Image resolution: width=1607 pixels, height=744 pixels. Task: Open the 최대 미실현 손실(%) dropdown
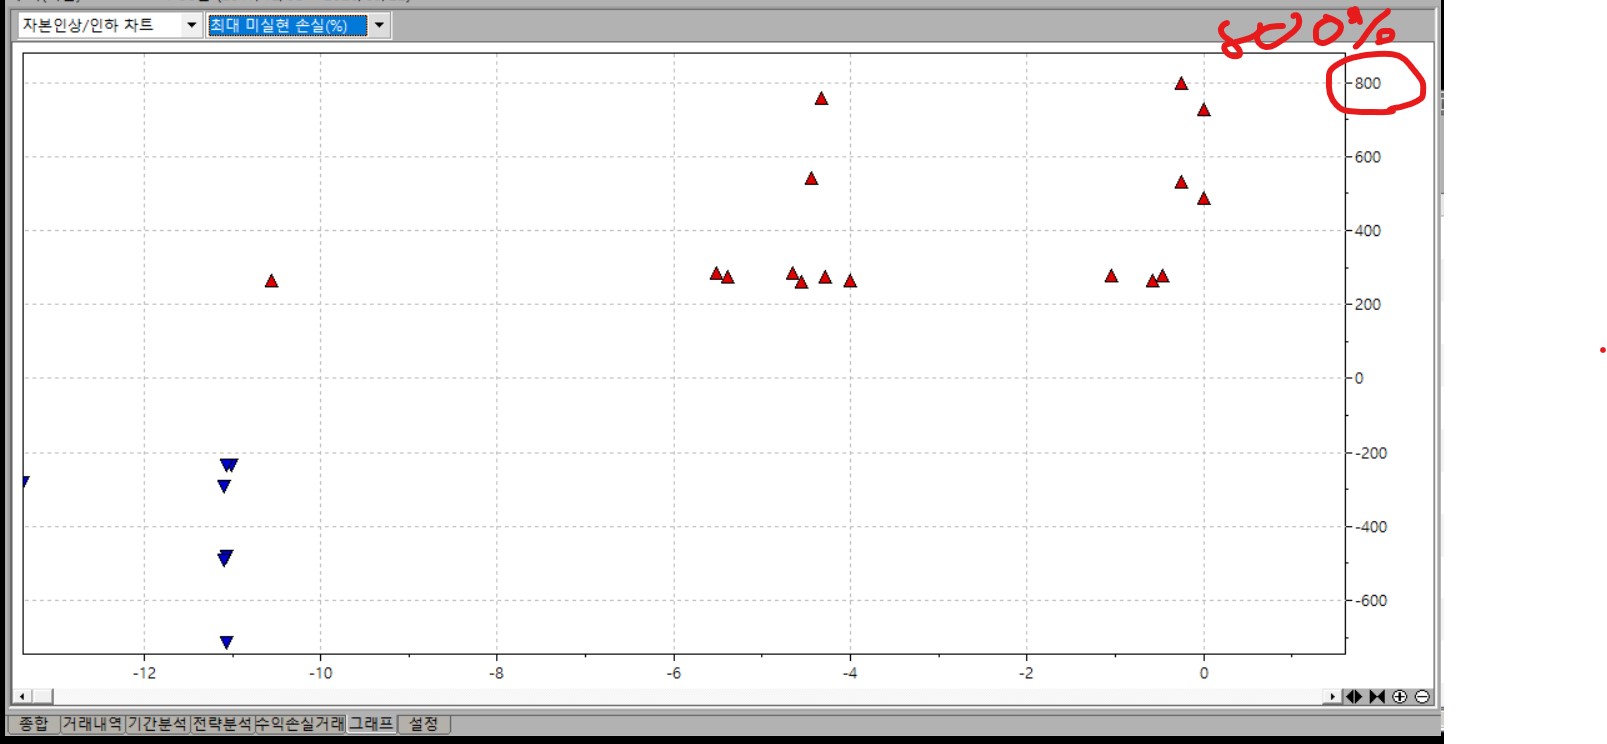(x=379, y=25)
